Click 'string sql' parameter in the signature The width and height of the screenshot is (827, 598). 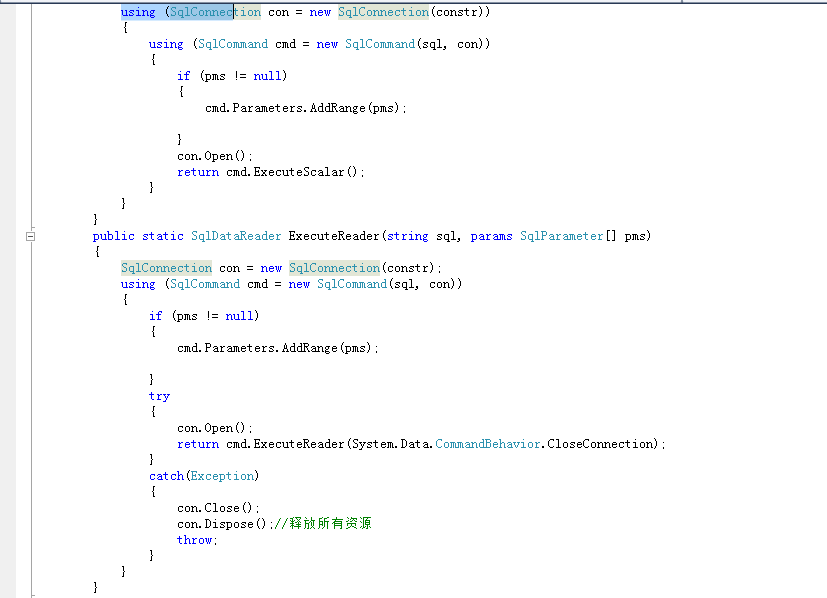[x=423, y=236]
